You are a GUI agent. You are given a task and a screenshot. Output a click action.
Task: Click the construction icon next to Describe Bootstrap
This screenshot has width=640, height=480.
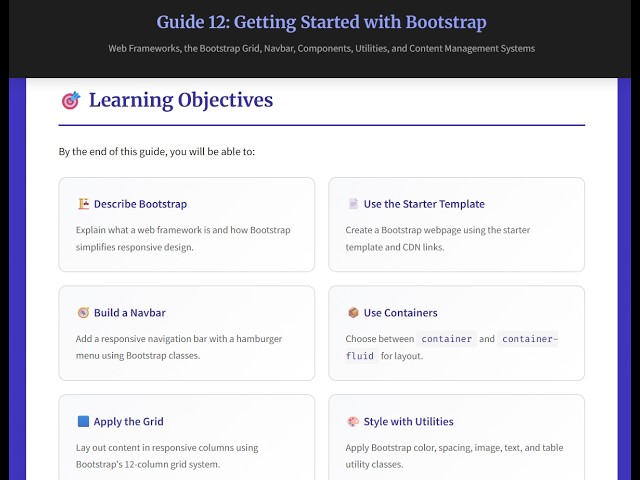83,203
